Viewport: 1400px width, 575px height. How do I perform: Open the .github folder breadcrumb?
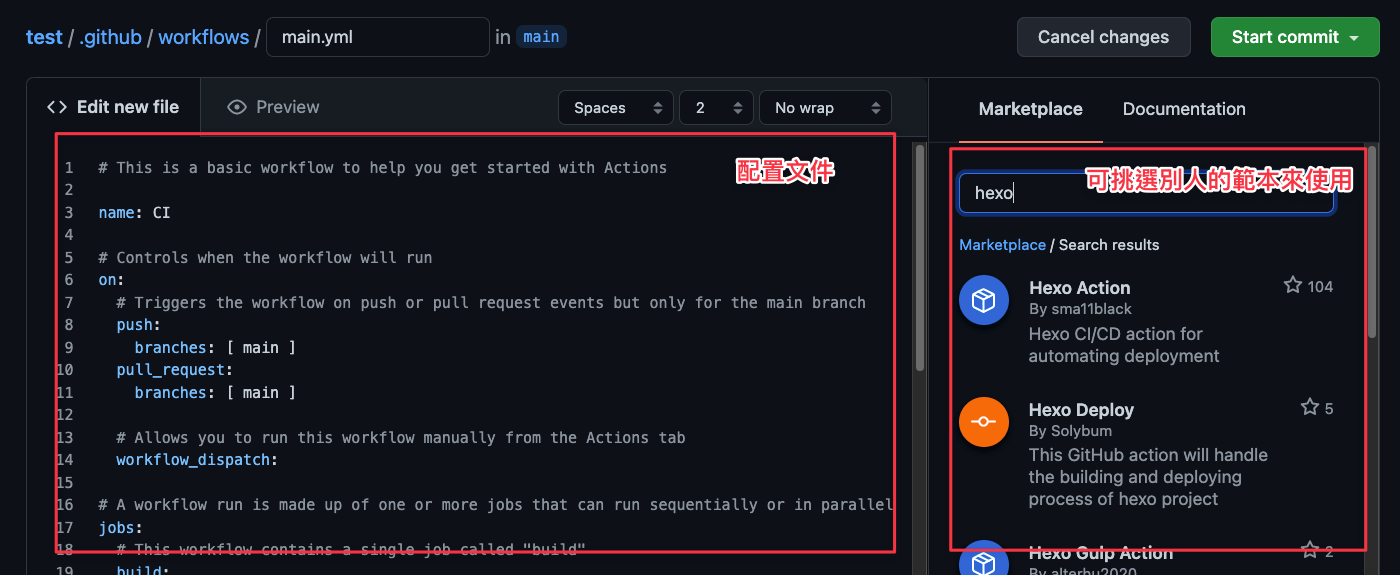click(110, 37)
